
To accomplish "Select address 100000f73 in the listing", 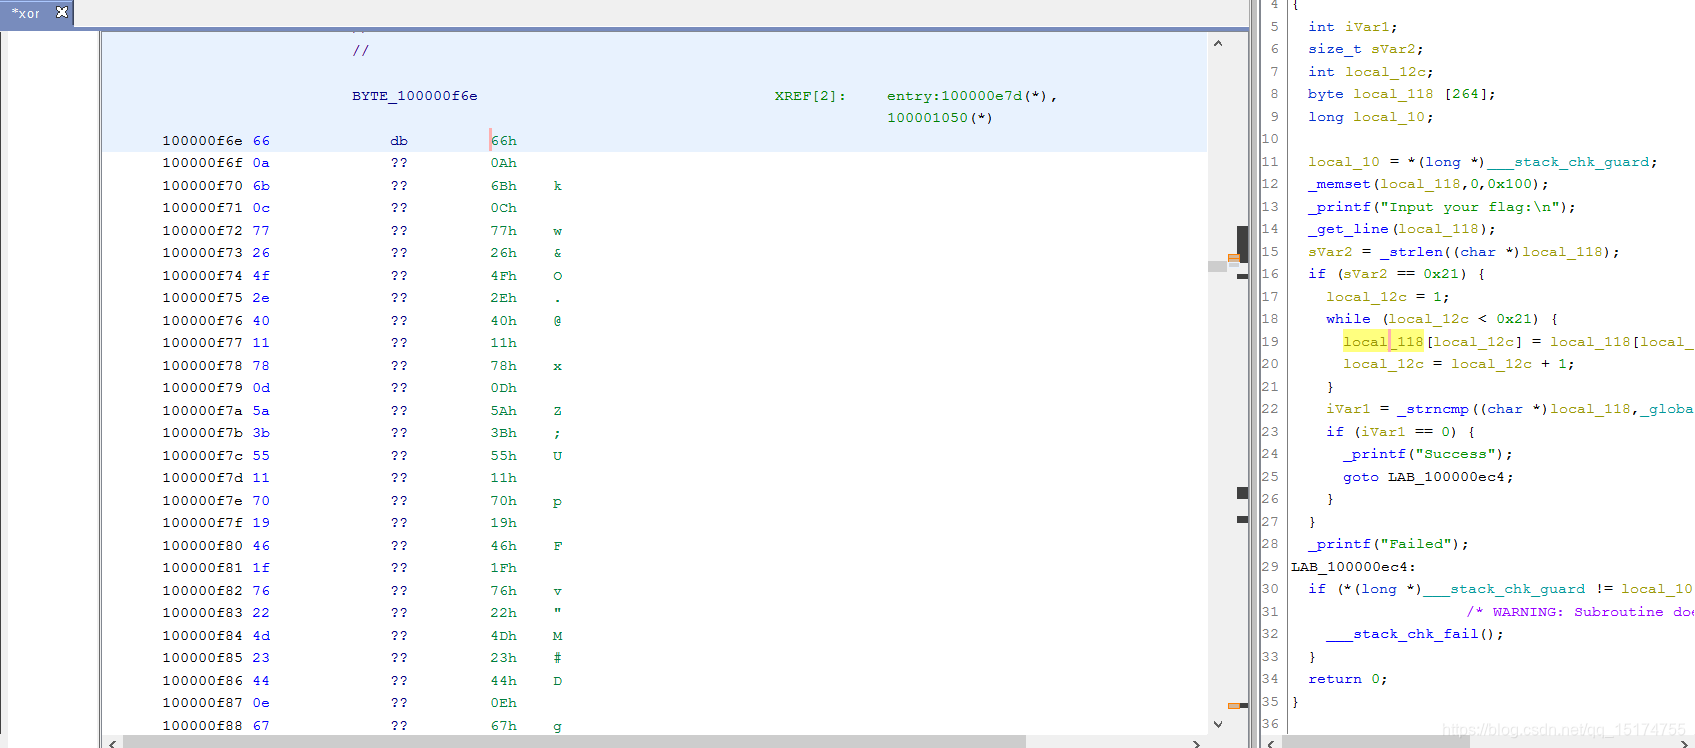I will (202, 253).
